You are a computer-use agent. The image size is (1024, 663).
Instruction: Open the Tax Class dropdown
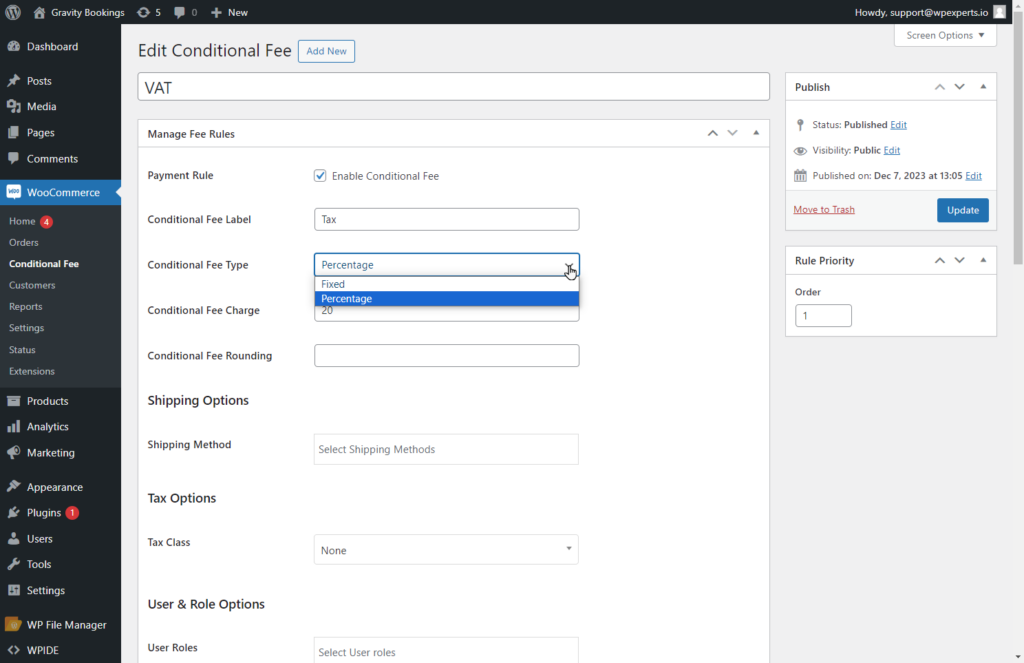(x=446, y=550)
